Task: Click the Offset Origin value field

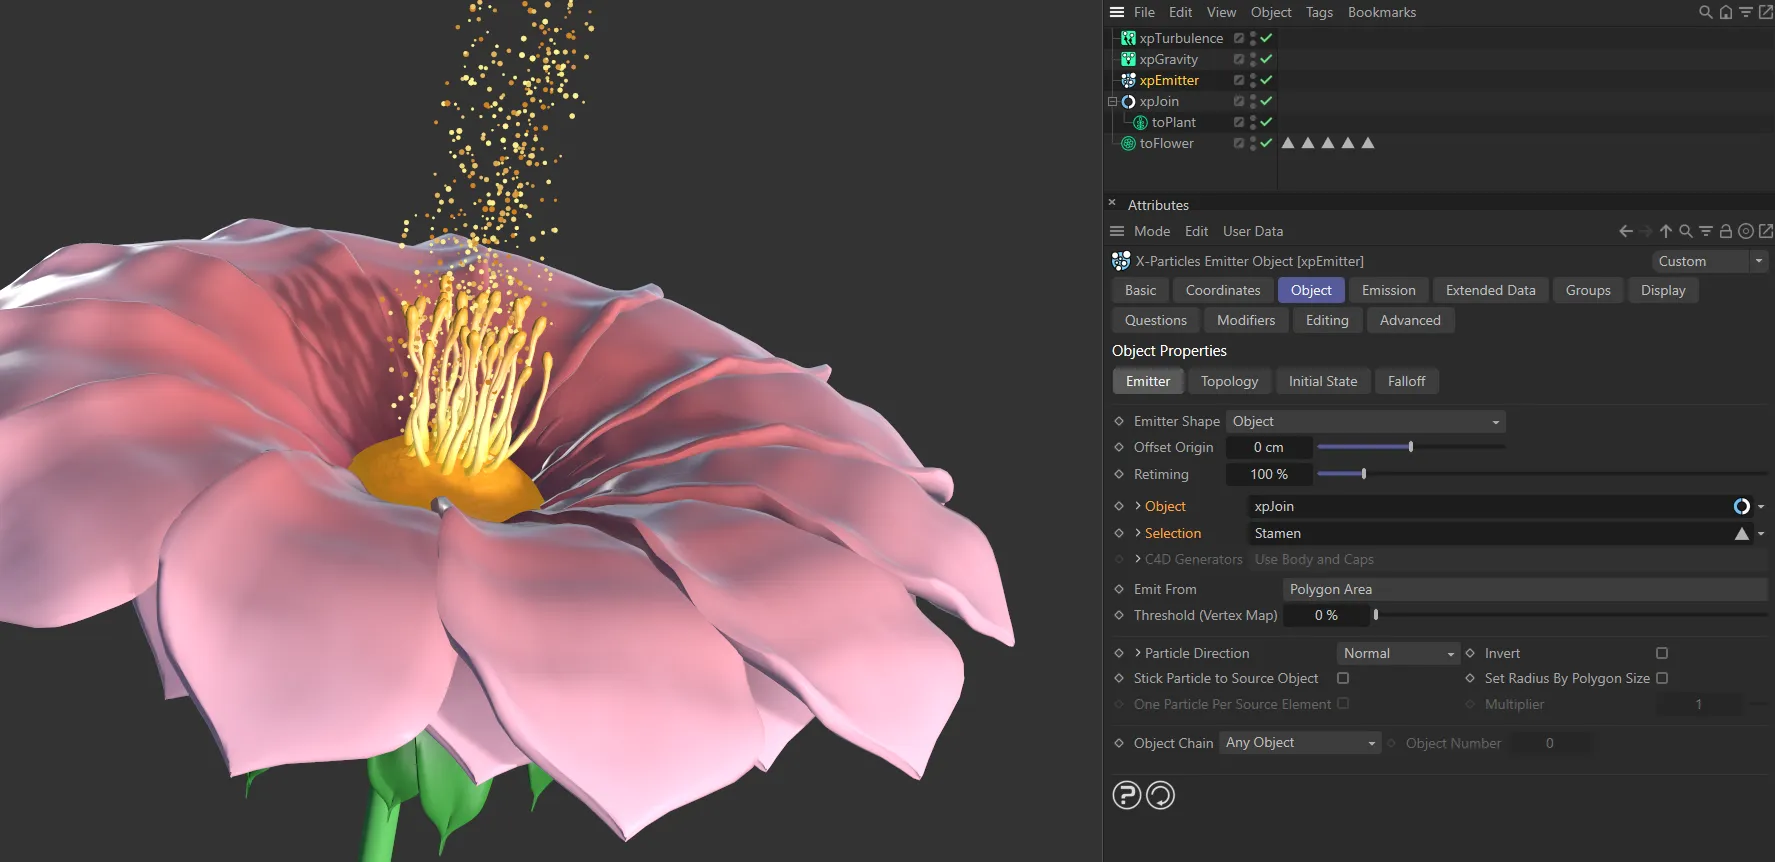Action: (x=1269, y=447)
